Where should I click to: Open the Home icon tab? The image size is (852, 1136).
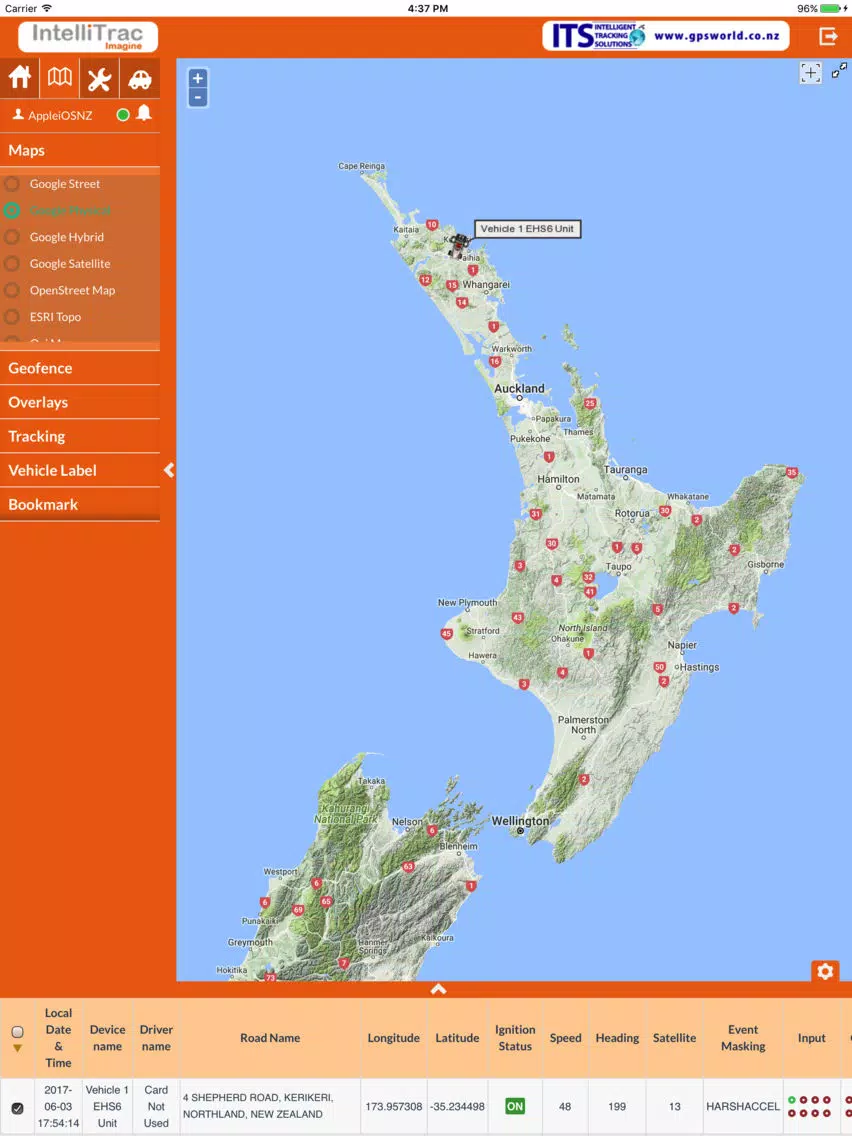pos(20,78)
